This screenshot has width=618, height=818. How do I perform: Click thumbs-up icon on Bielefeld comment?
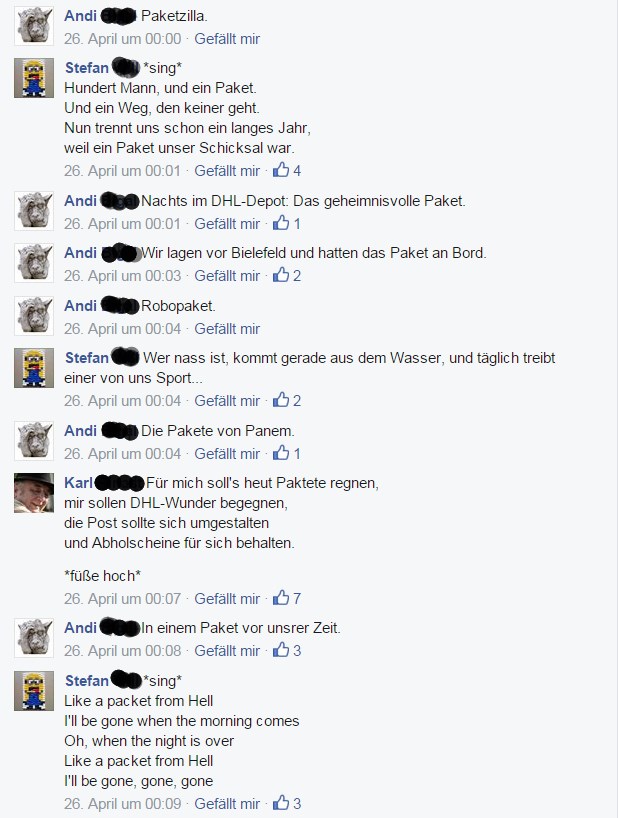[x=281, y=275]
